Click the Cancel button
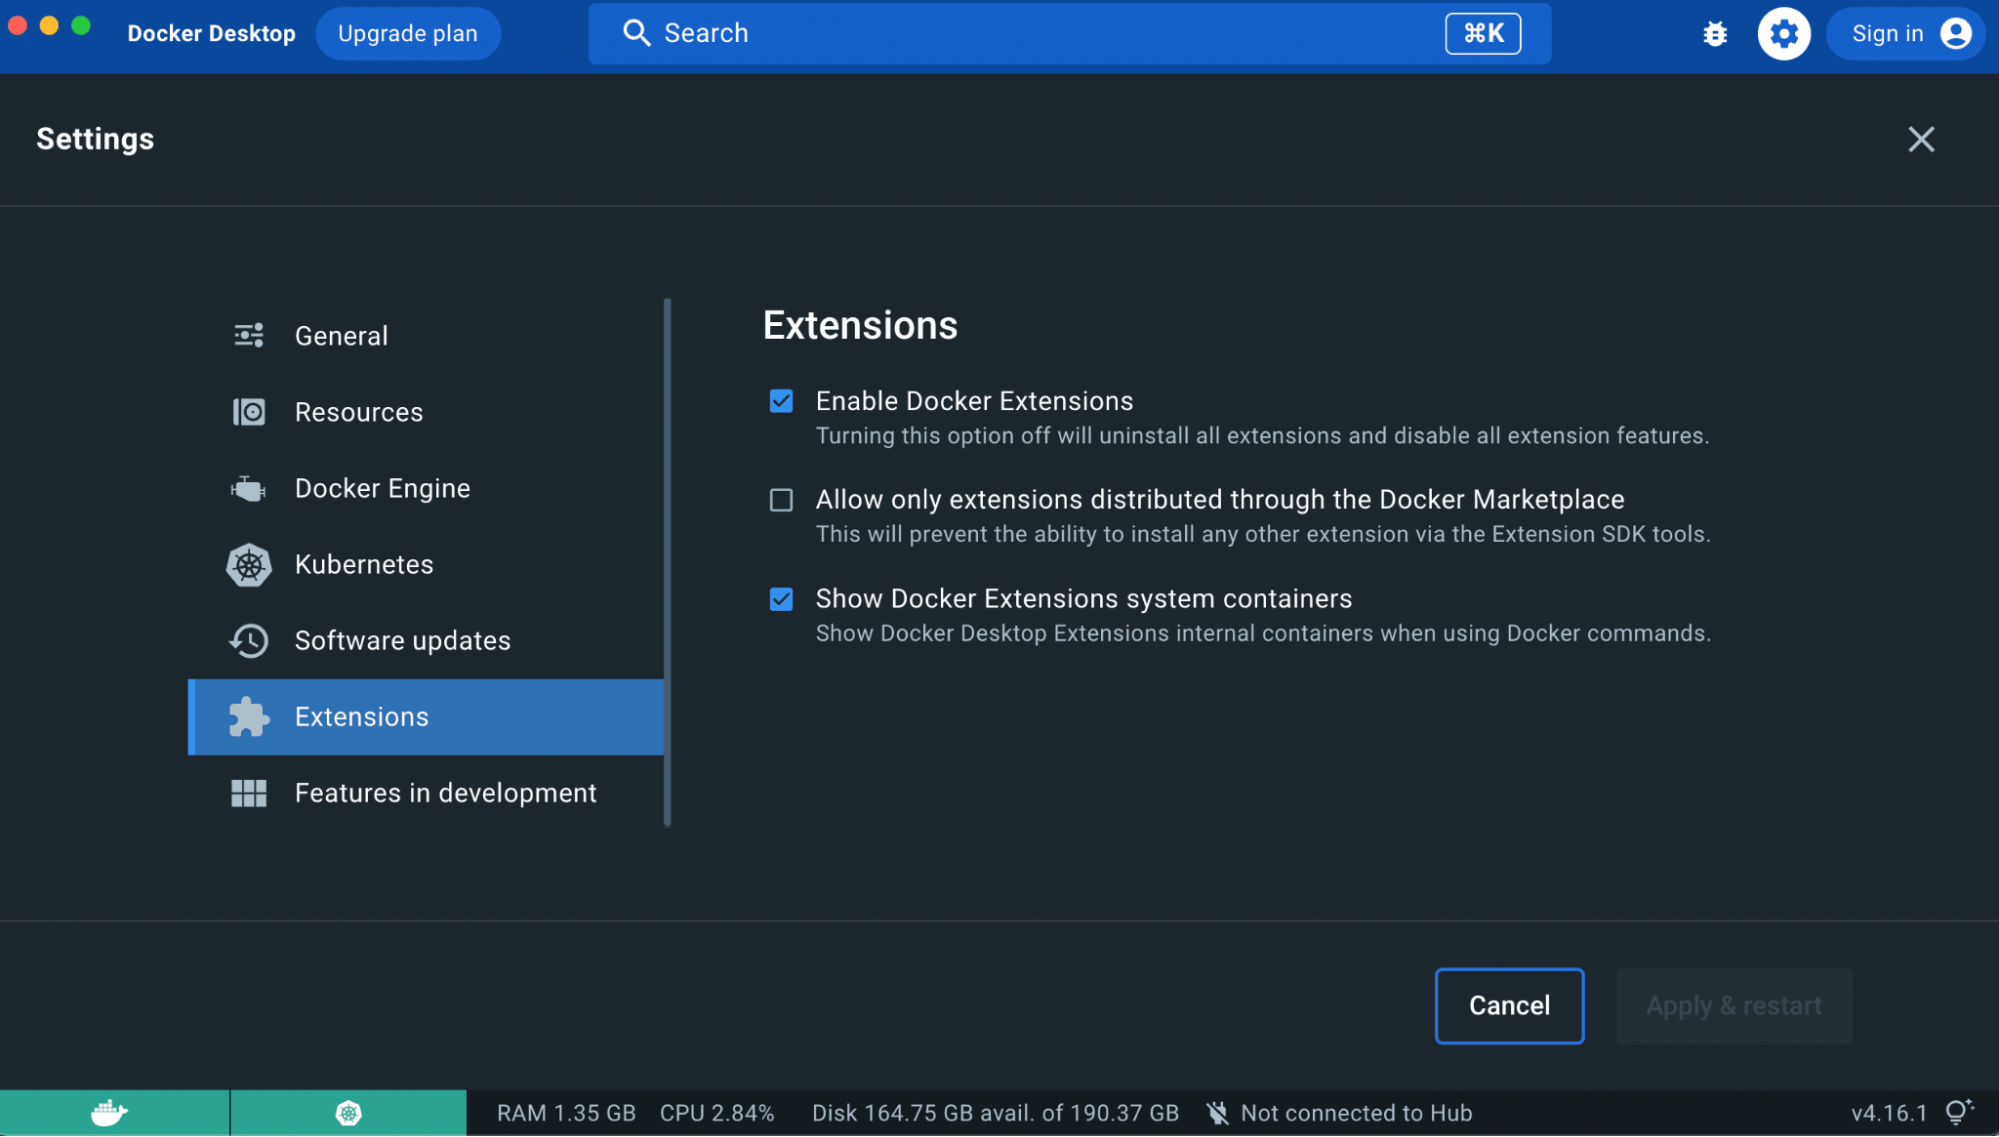Viewport: 1999px width, 1137px height. click(1508, 1005)
